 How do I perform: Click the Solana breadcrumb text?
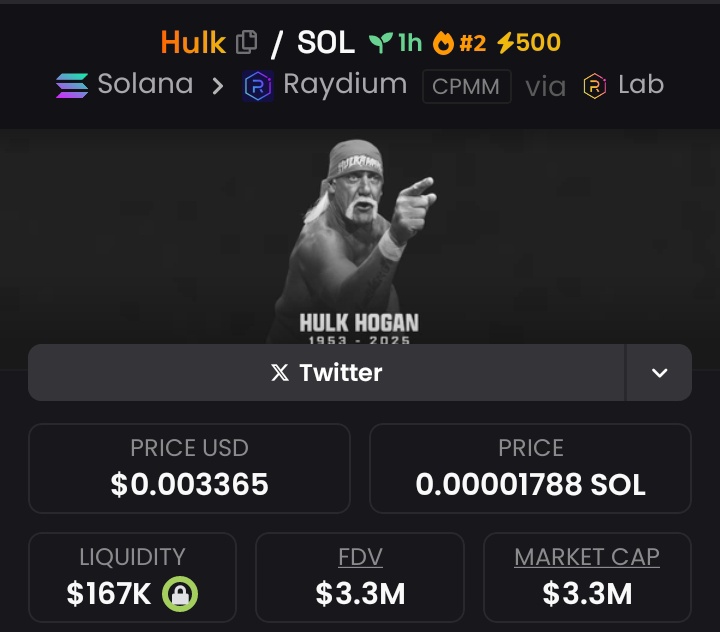[x=146, y=84]
